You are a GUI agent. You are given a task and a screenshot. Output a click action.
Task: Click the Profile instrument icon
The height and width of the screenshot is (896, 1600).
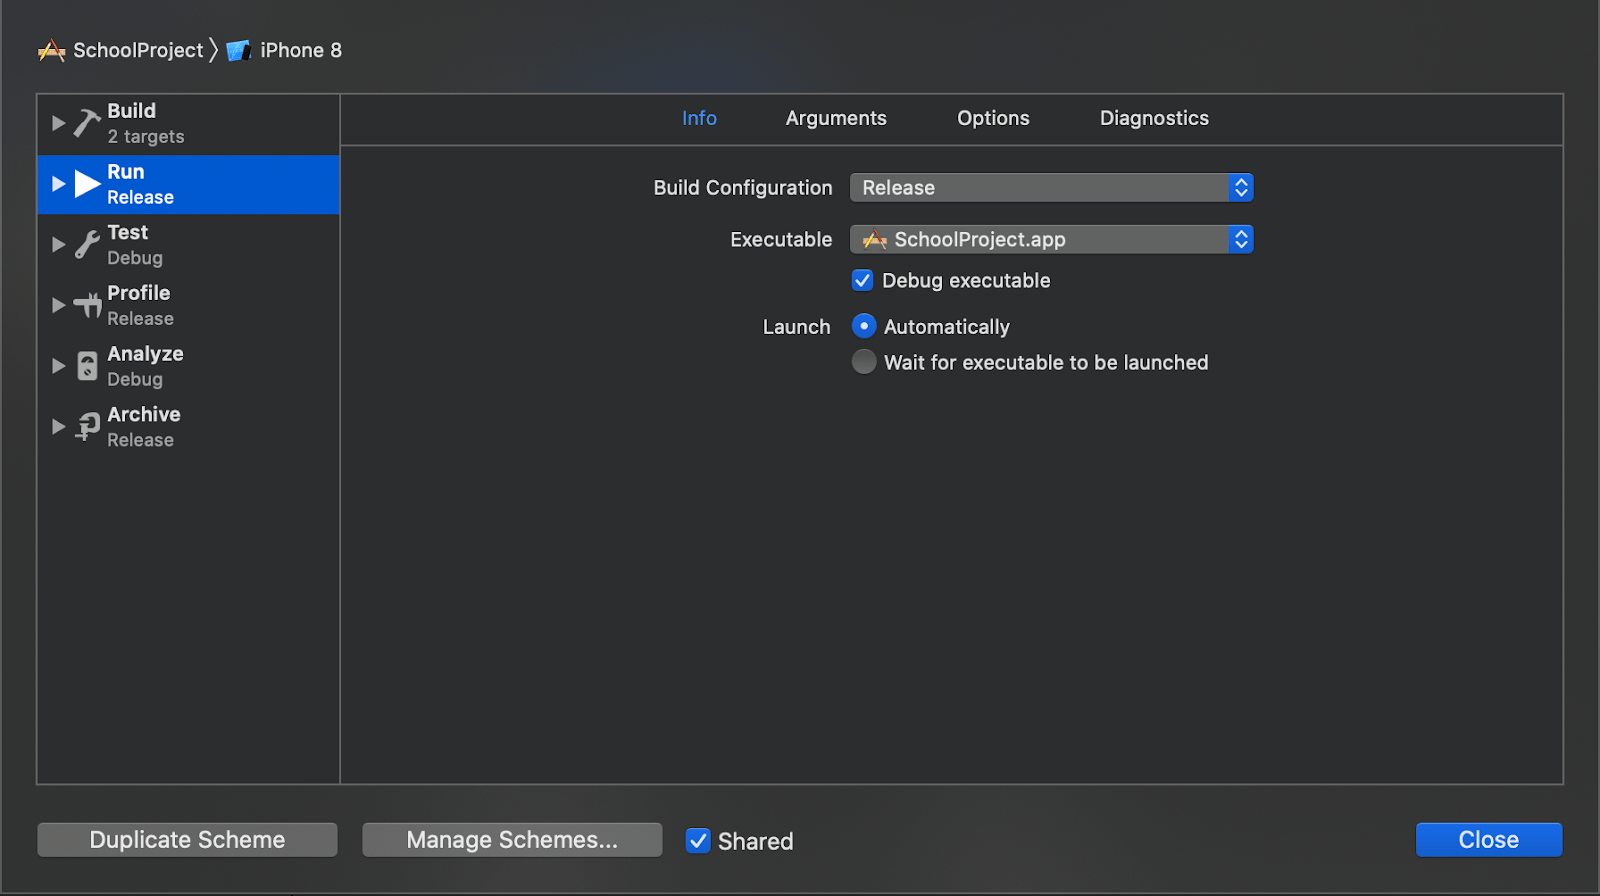[x=88, y=305]
